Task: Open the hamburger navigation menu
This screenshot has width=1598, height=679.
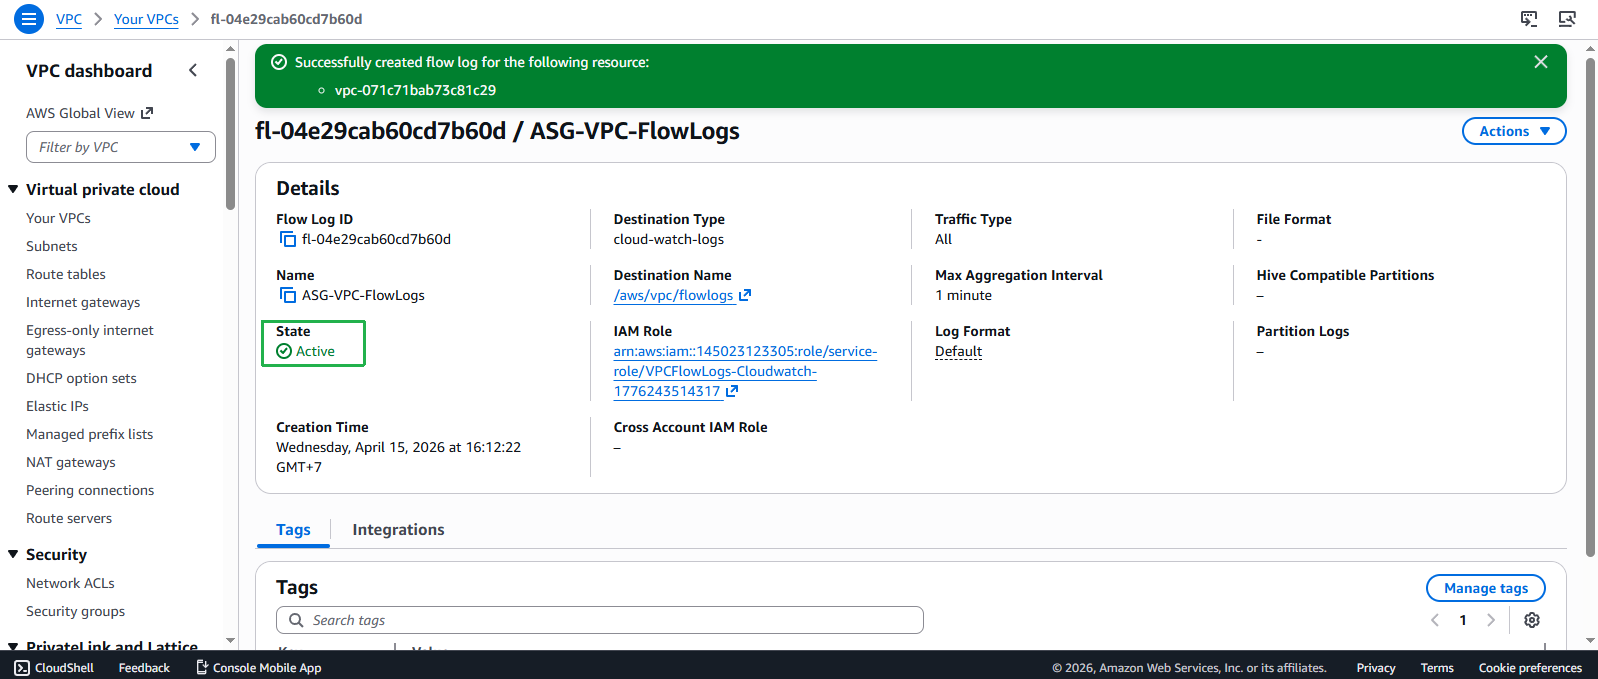Action: point(28,19)
